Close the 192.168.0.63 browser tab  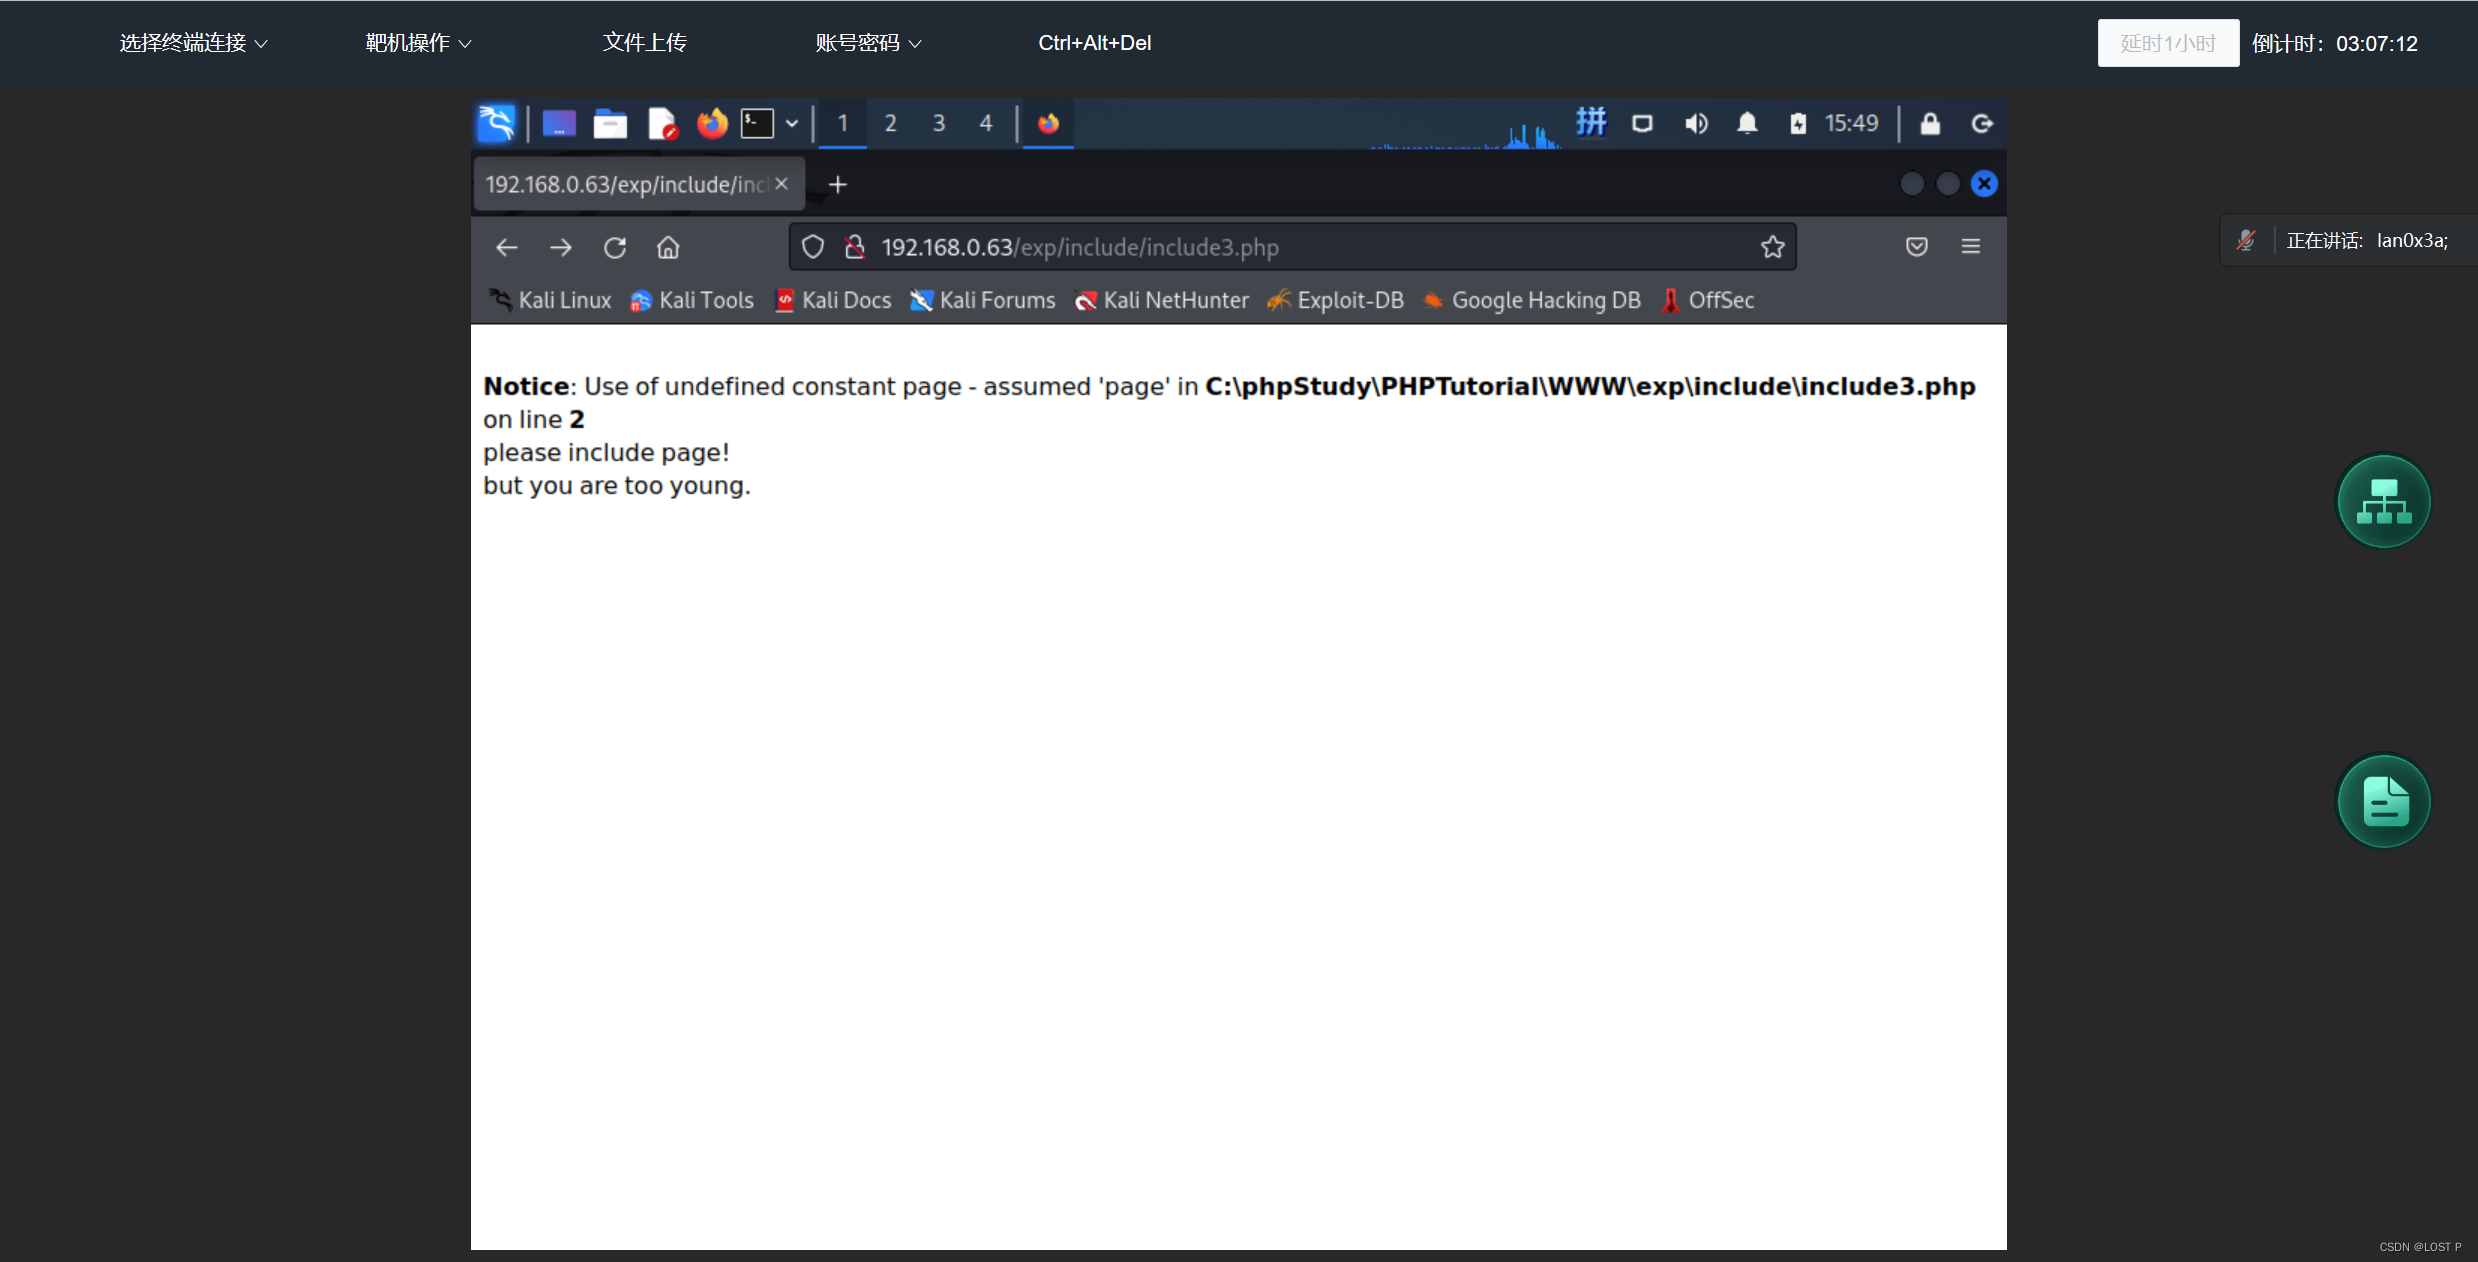(x=782, y=184)
